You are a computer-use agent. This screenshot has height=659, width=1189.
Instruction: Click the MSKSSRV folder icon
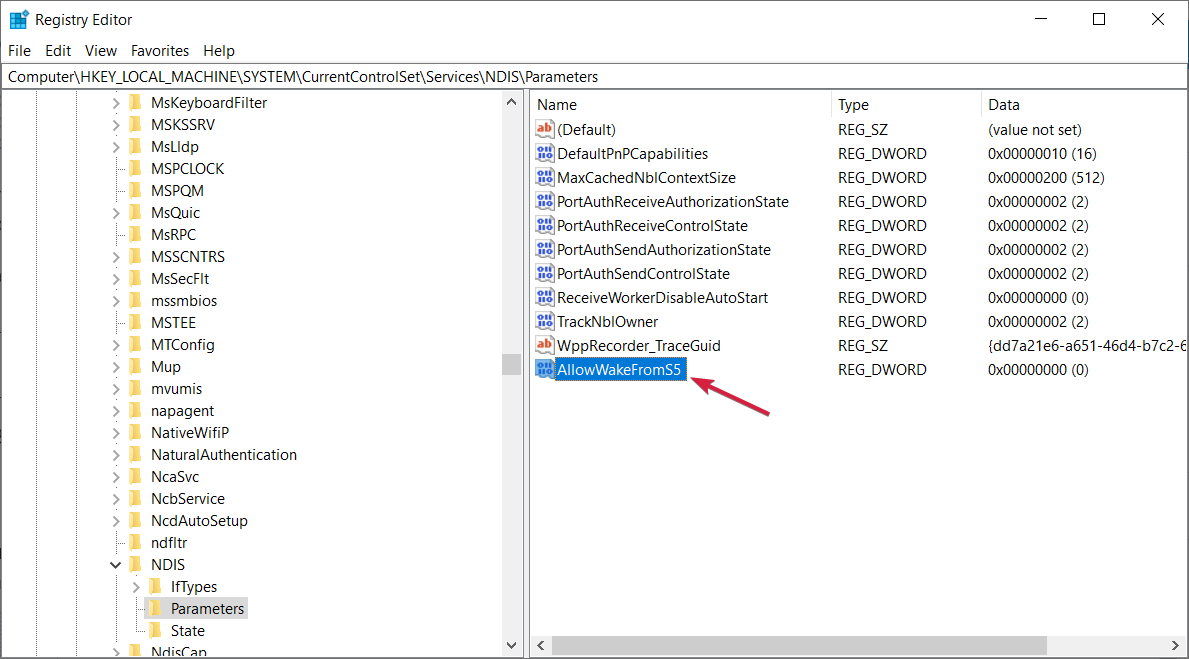point(136,124)
